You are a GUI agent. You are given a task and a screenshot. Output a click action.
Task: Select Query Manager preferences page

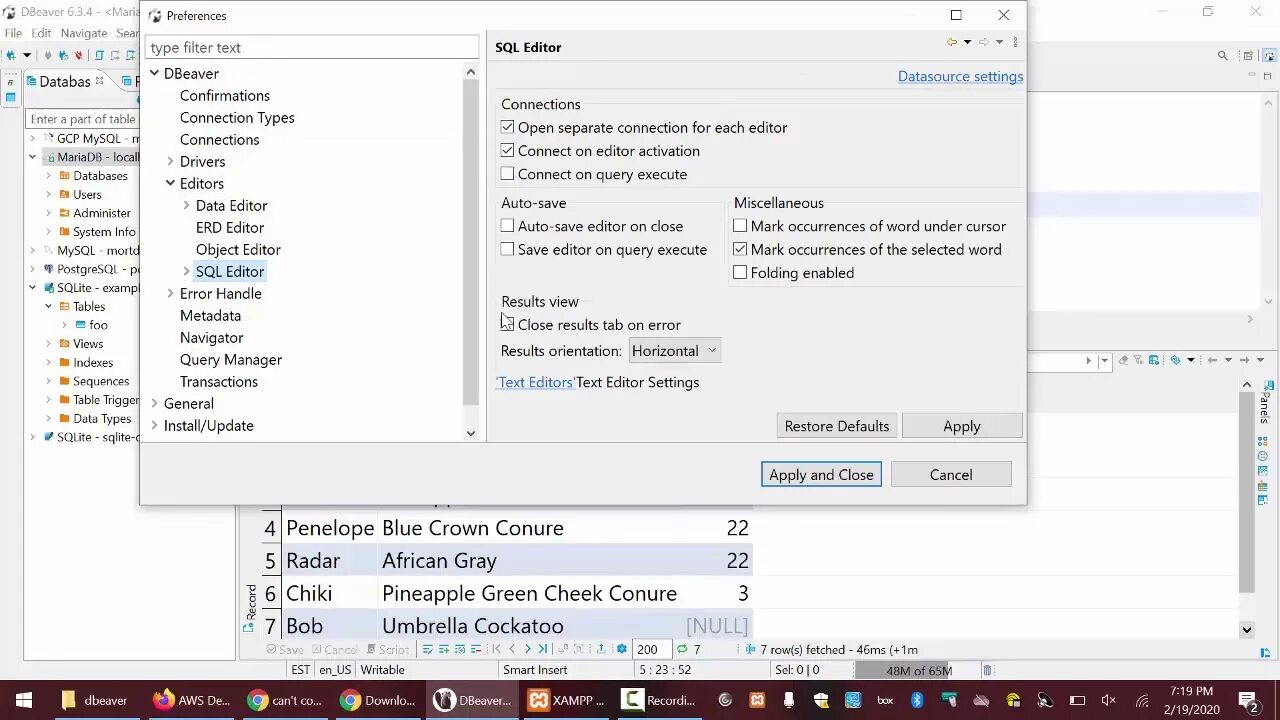(231, 359)
